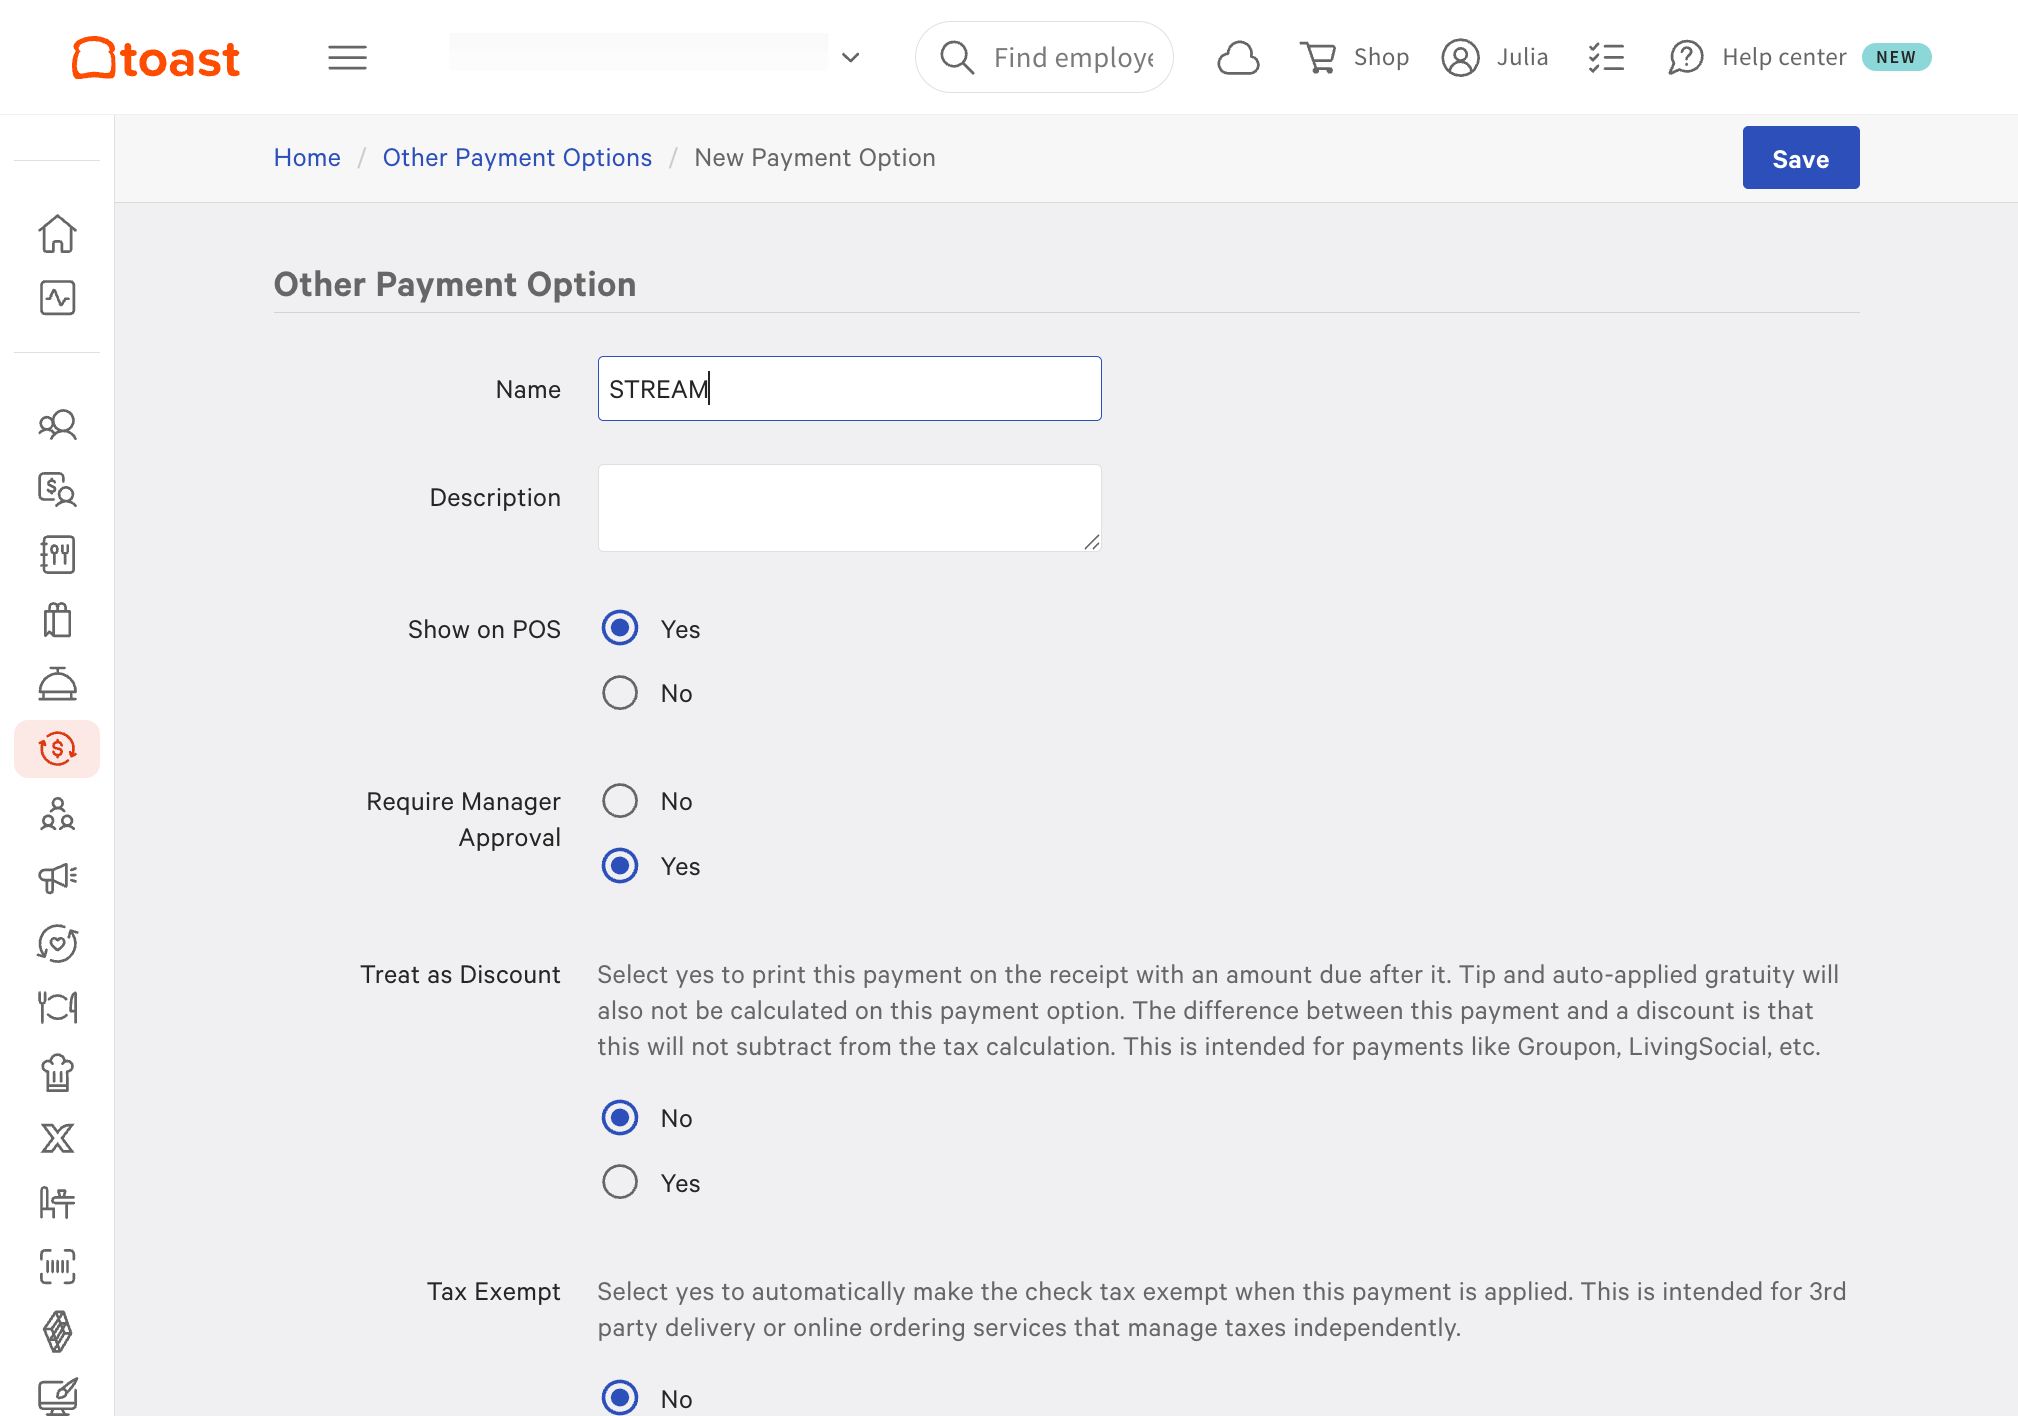Image resolution: width=2018 pixels, height=1416 pixels.
Task: Expand the restaurant location dropdown chevron
Action: pos(851,58)
